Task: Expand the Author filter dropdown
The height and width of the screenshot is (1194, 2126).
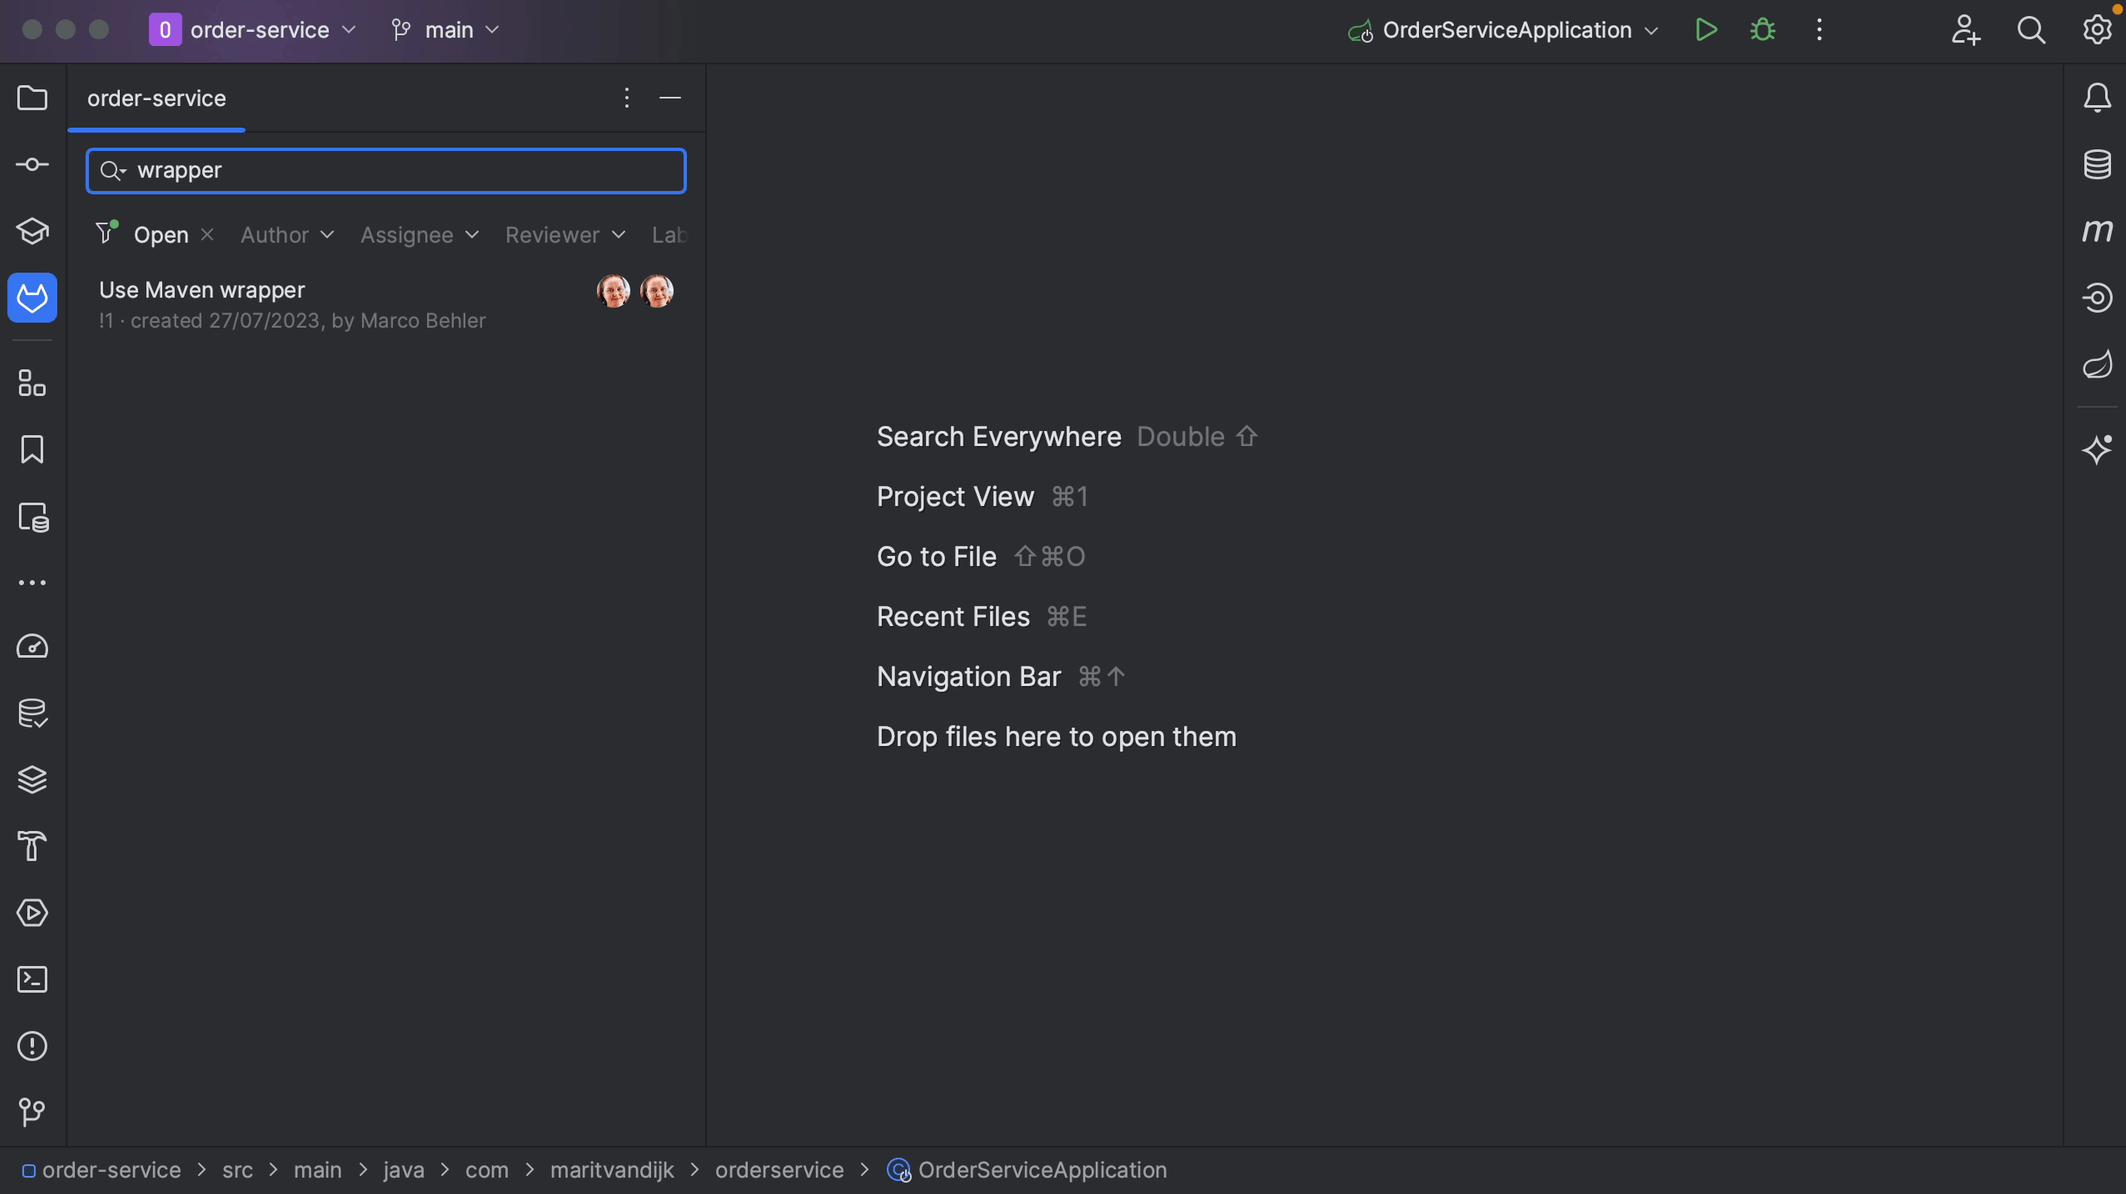Action: click(x=287, y=235)
